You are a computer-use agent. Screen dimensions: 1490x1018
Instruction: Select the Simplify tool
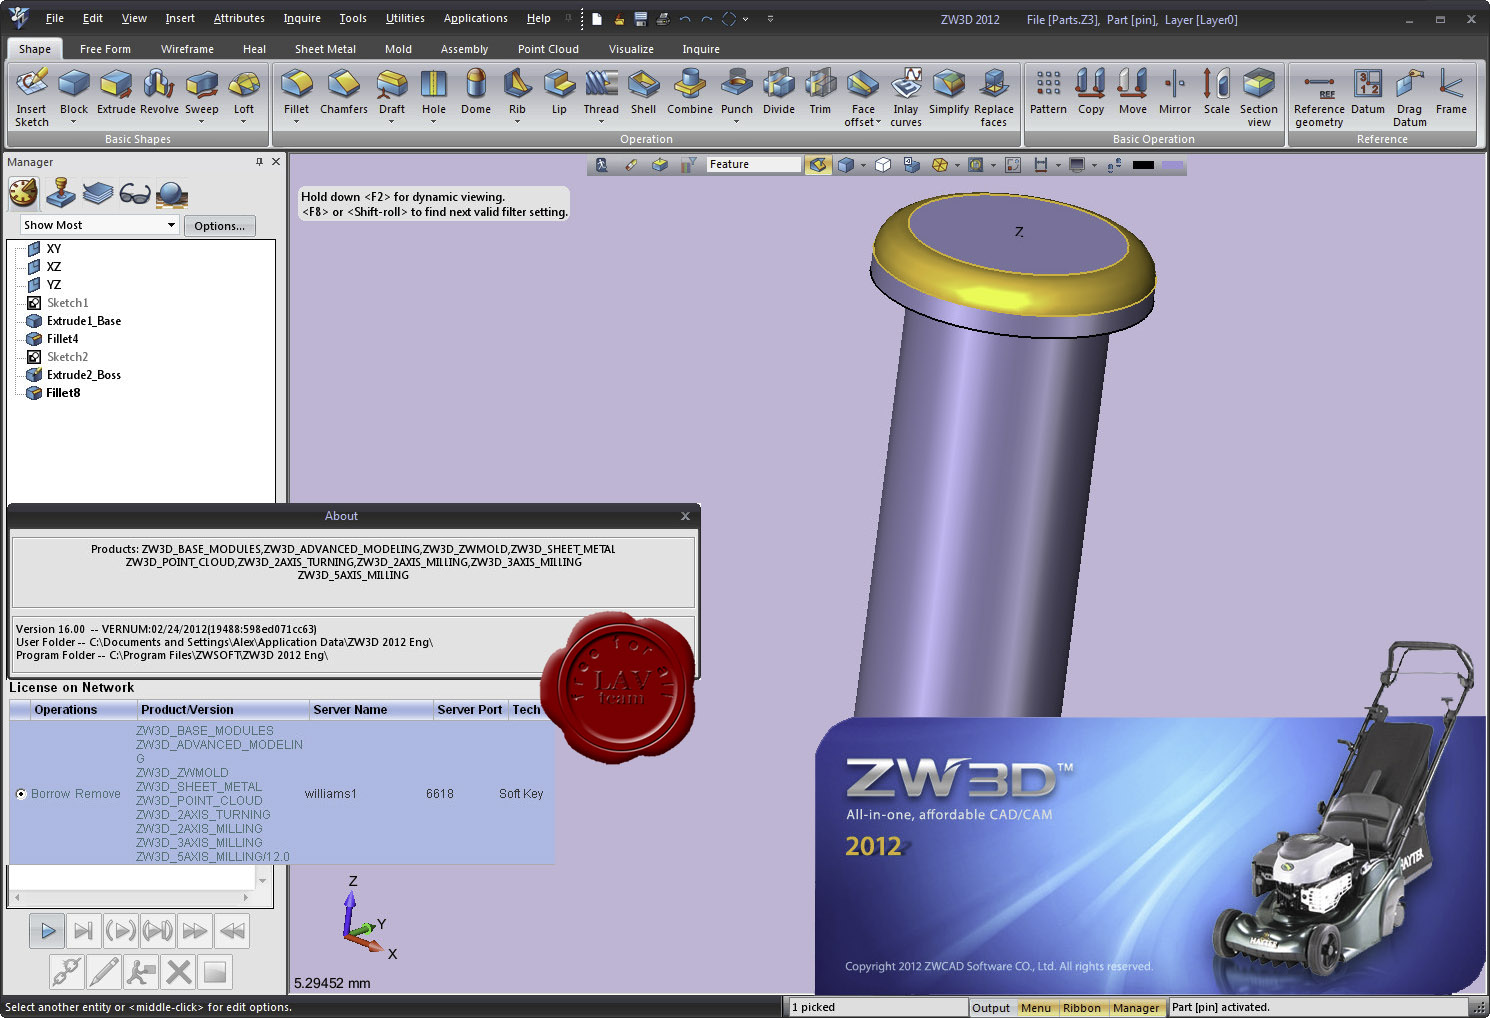949,91
